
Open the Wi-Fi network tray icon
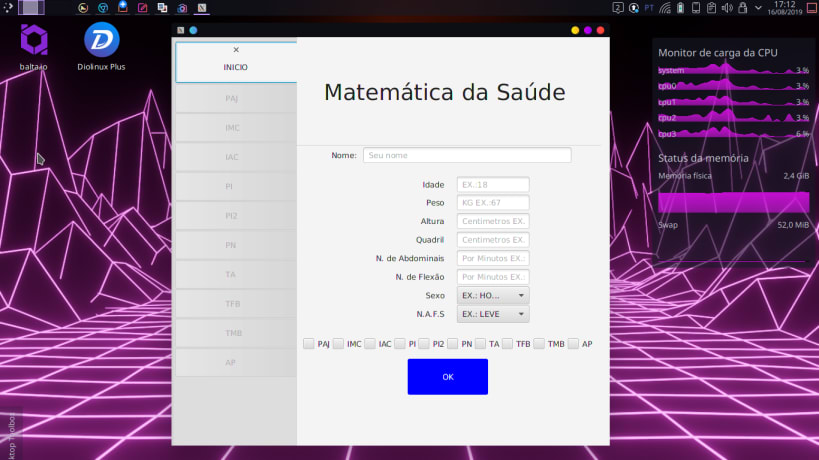coord(664,8)
